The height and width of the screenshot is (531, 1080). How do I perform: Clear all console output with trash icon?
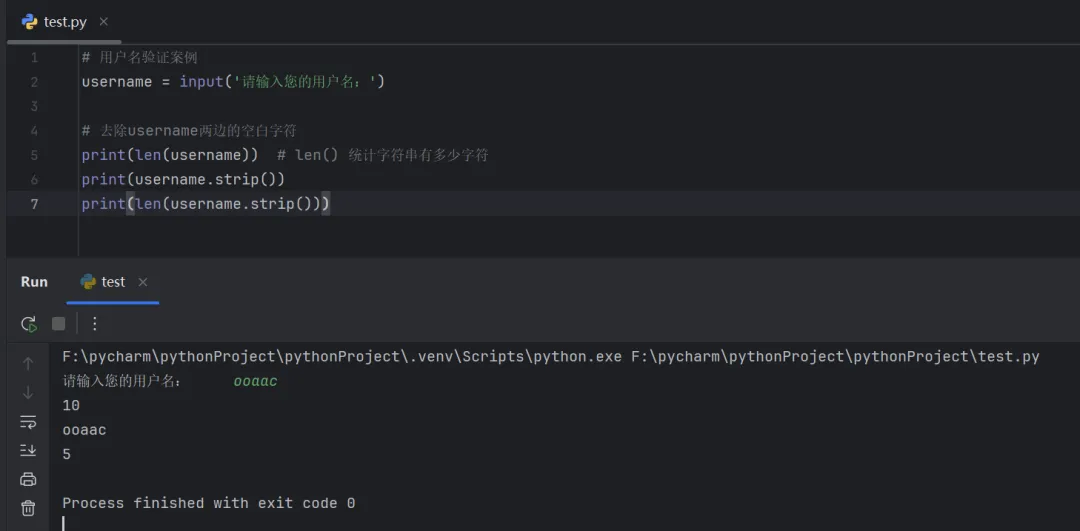[x=28, y=508]
